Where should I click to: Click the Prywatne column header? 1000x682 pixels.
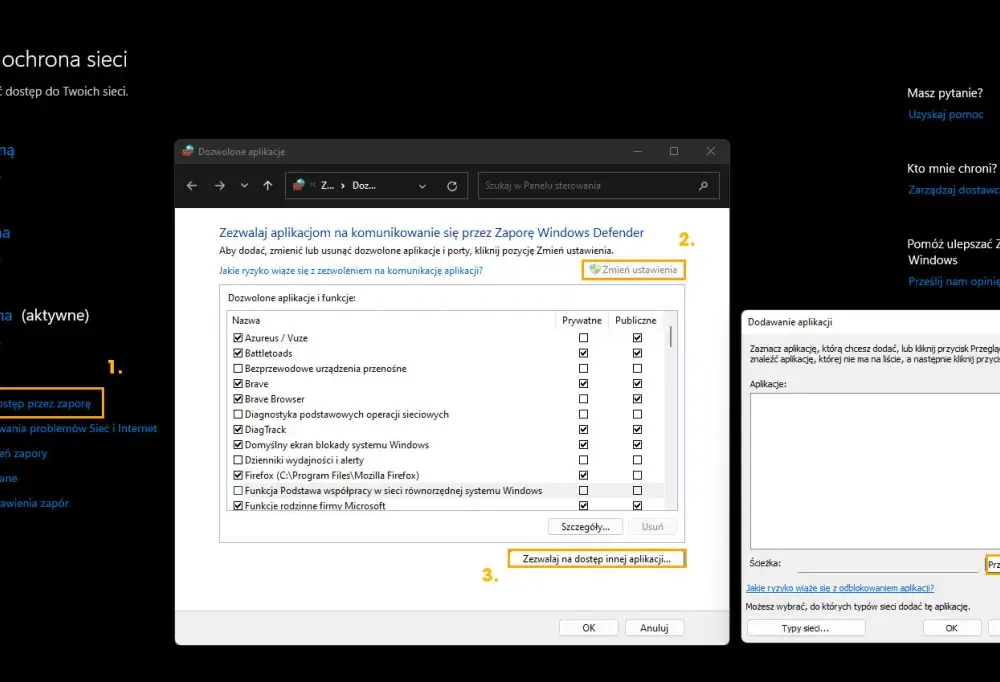[582, 320]
